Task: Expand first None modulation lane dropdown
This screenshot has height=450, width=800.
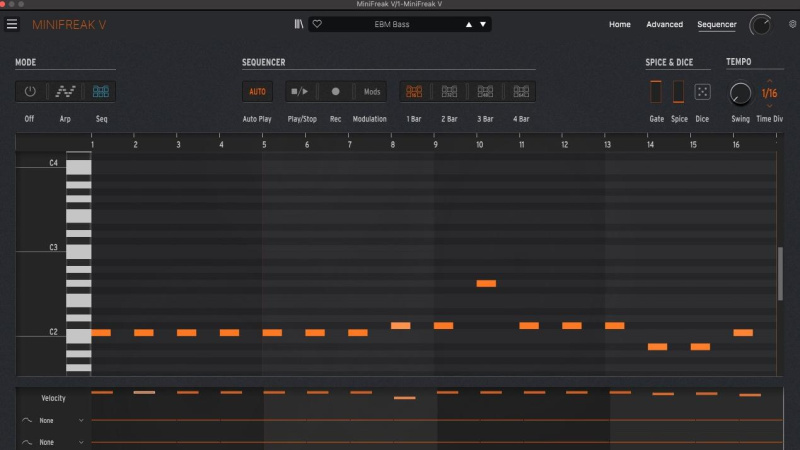Action: point(81,420)
